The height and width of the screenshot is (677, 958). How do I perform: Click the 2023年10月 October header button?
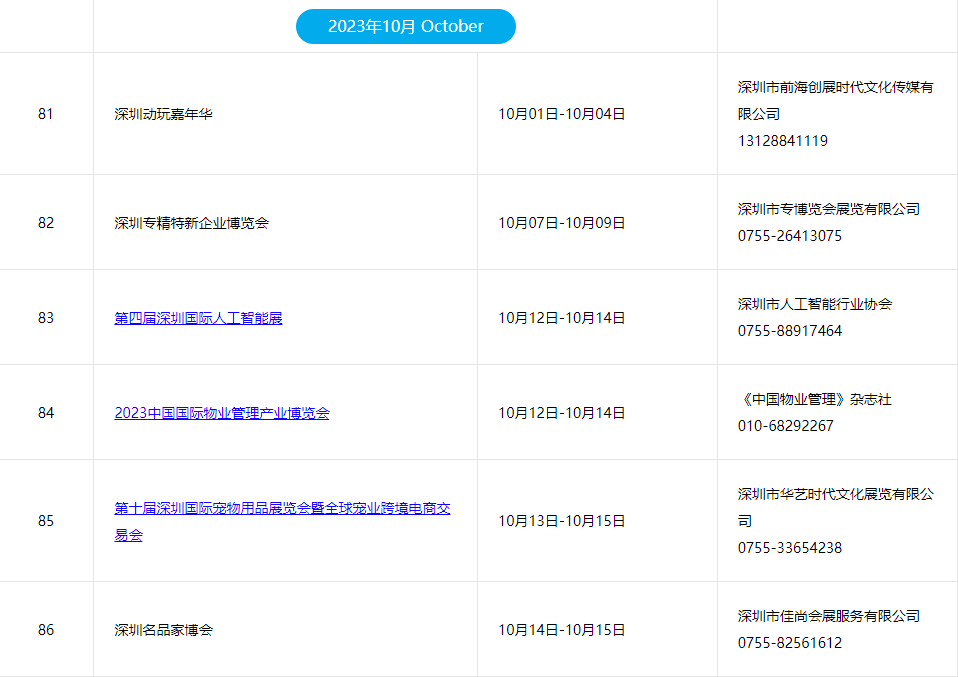(406, 26)
